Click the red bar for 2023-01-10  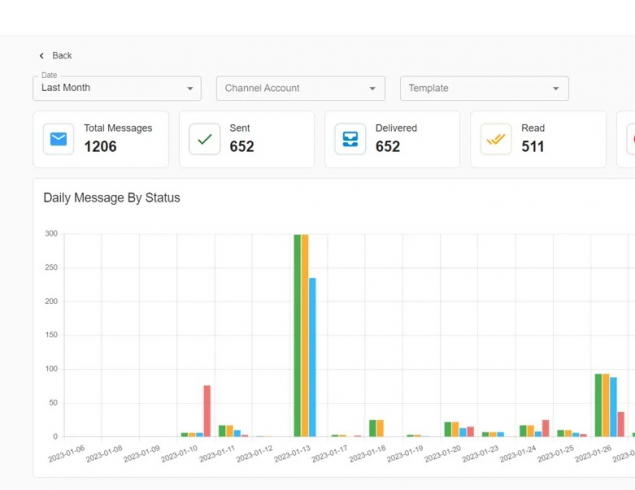[207, 411]
